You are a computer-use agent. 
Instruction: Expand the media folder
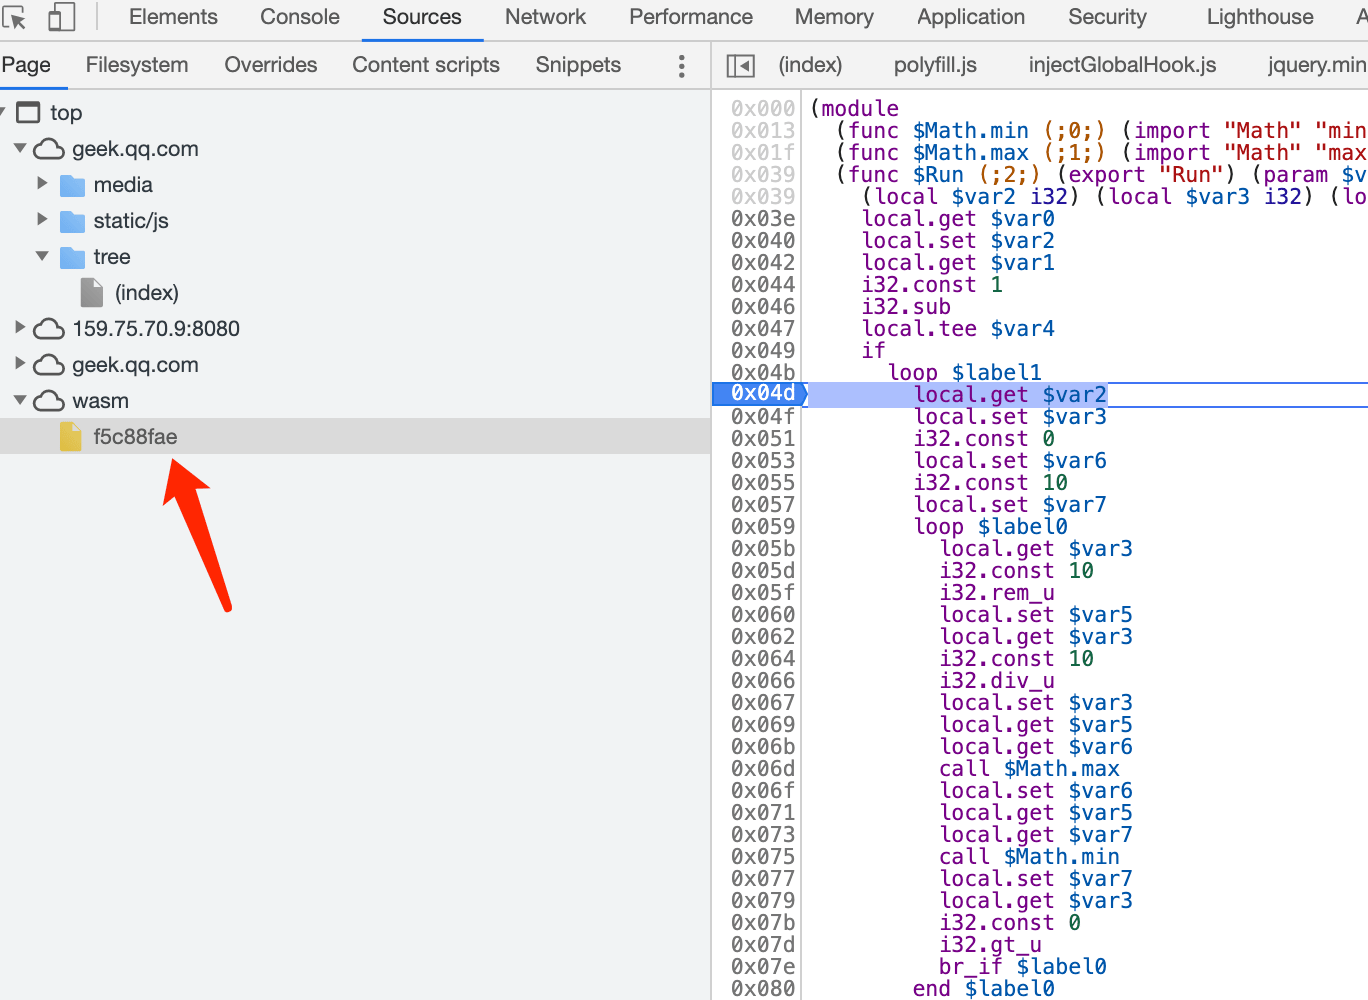[42, 183]
